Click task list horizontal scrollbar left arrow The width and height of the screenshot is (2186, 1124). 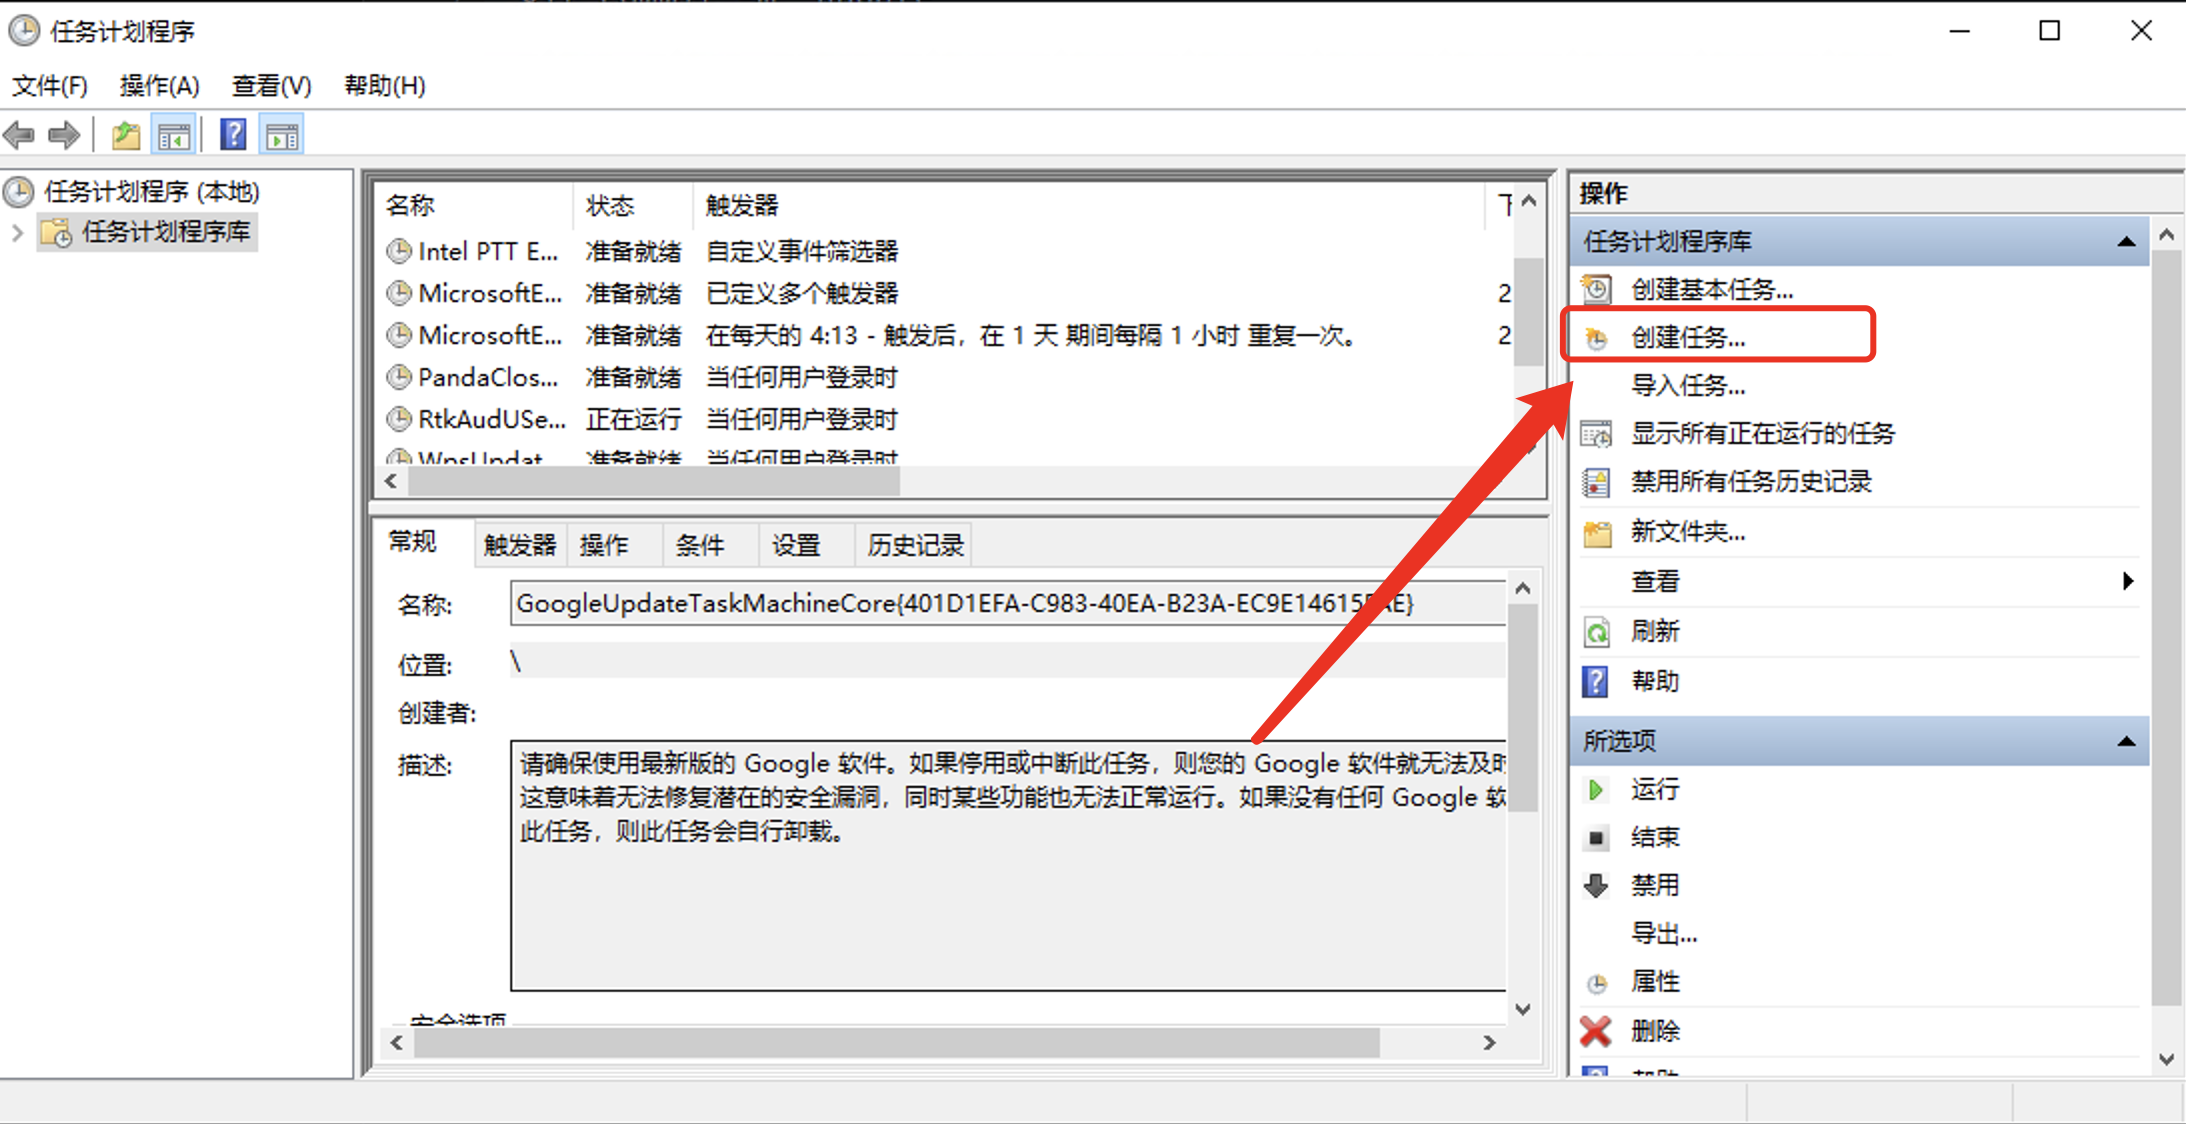click(391, 482)
